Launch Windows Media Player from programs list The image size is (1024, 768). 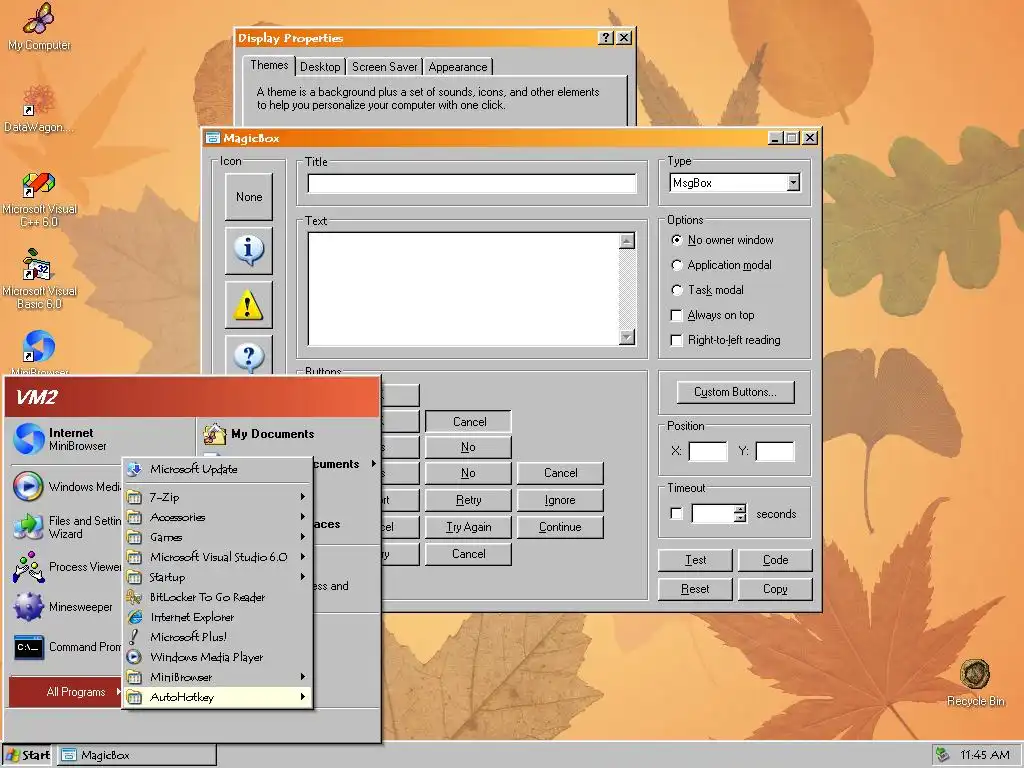(x=217, y=657)
